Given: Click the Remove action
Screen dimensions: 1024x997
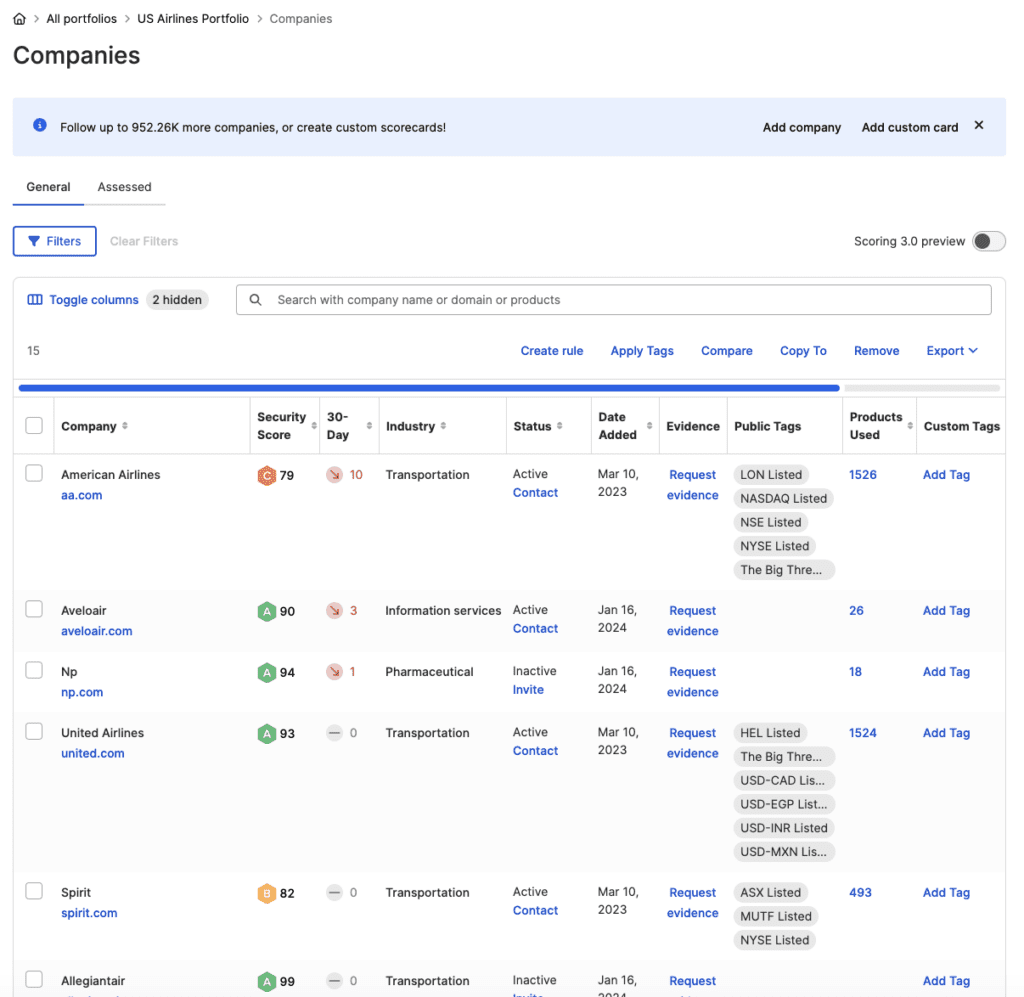Looking at the screenshot, I should pyautogui.click(x=876, y=351).
